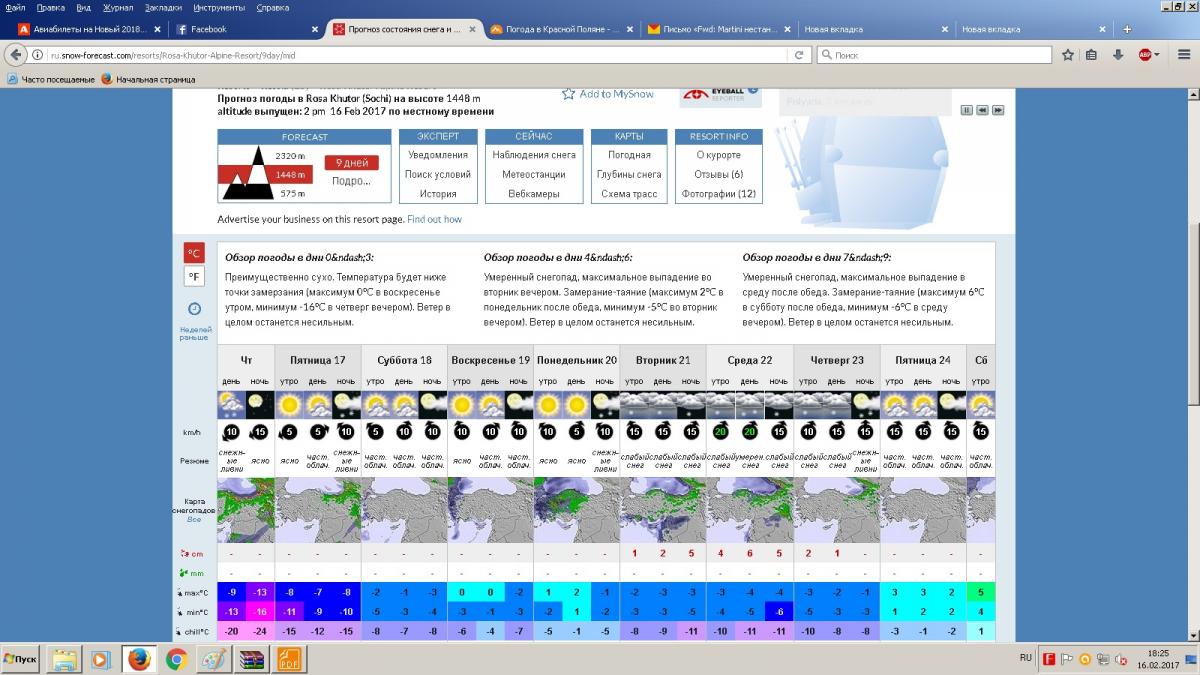This screenshot has width=1200, height=675.
Task: Open the Схема трасс link
Action: tap(629, 194)
